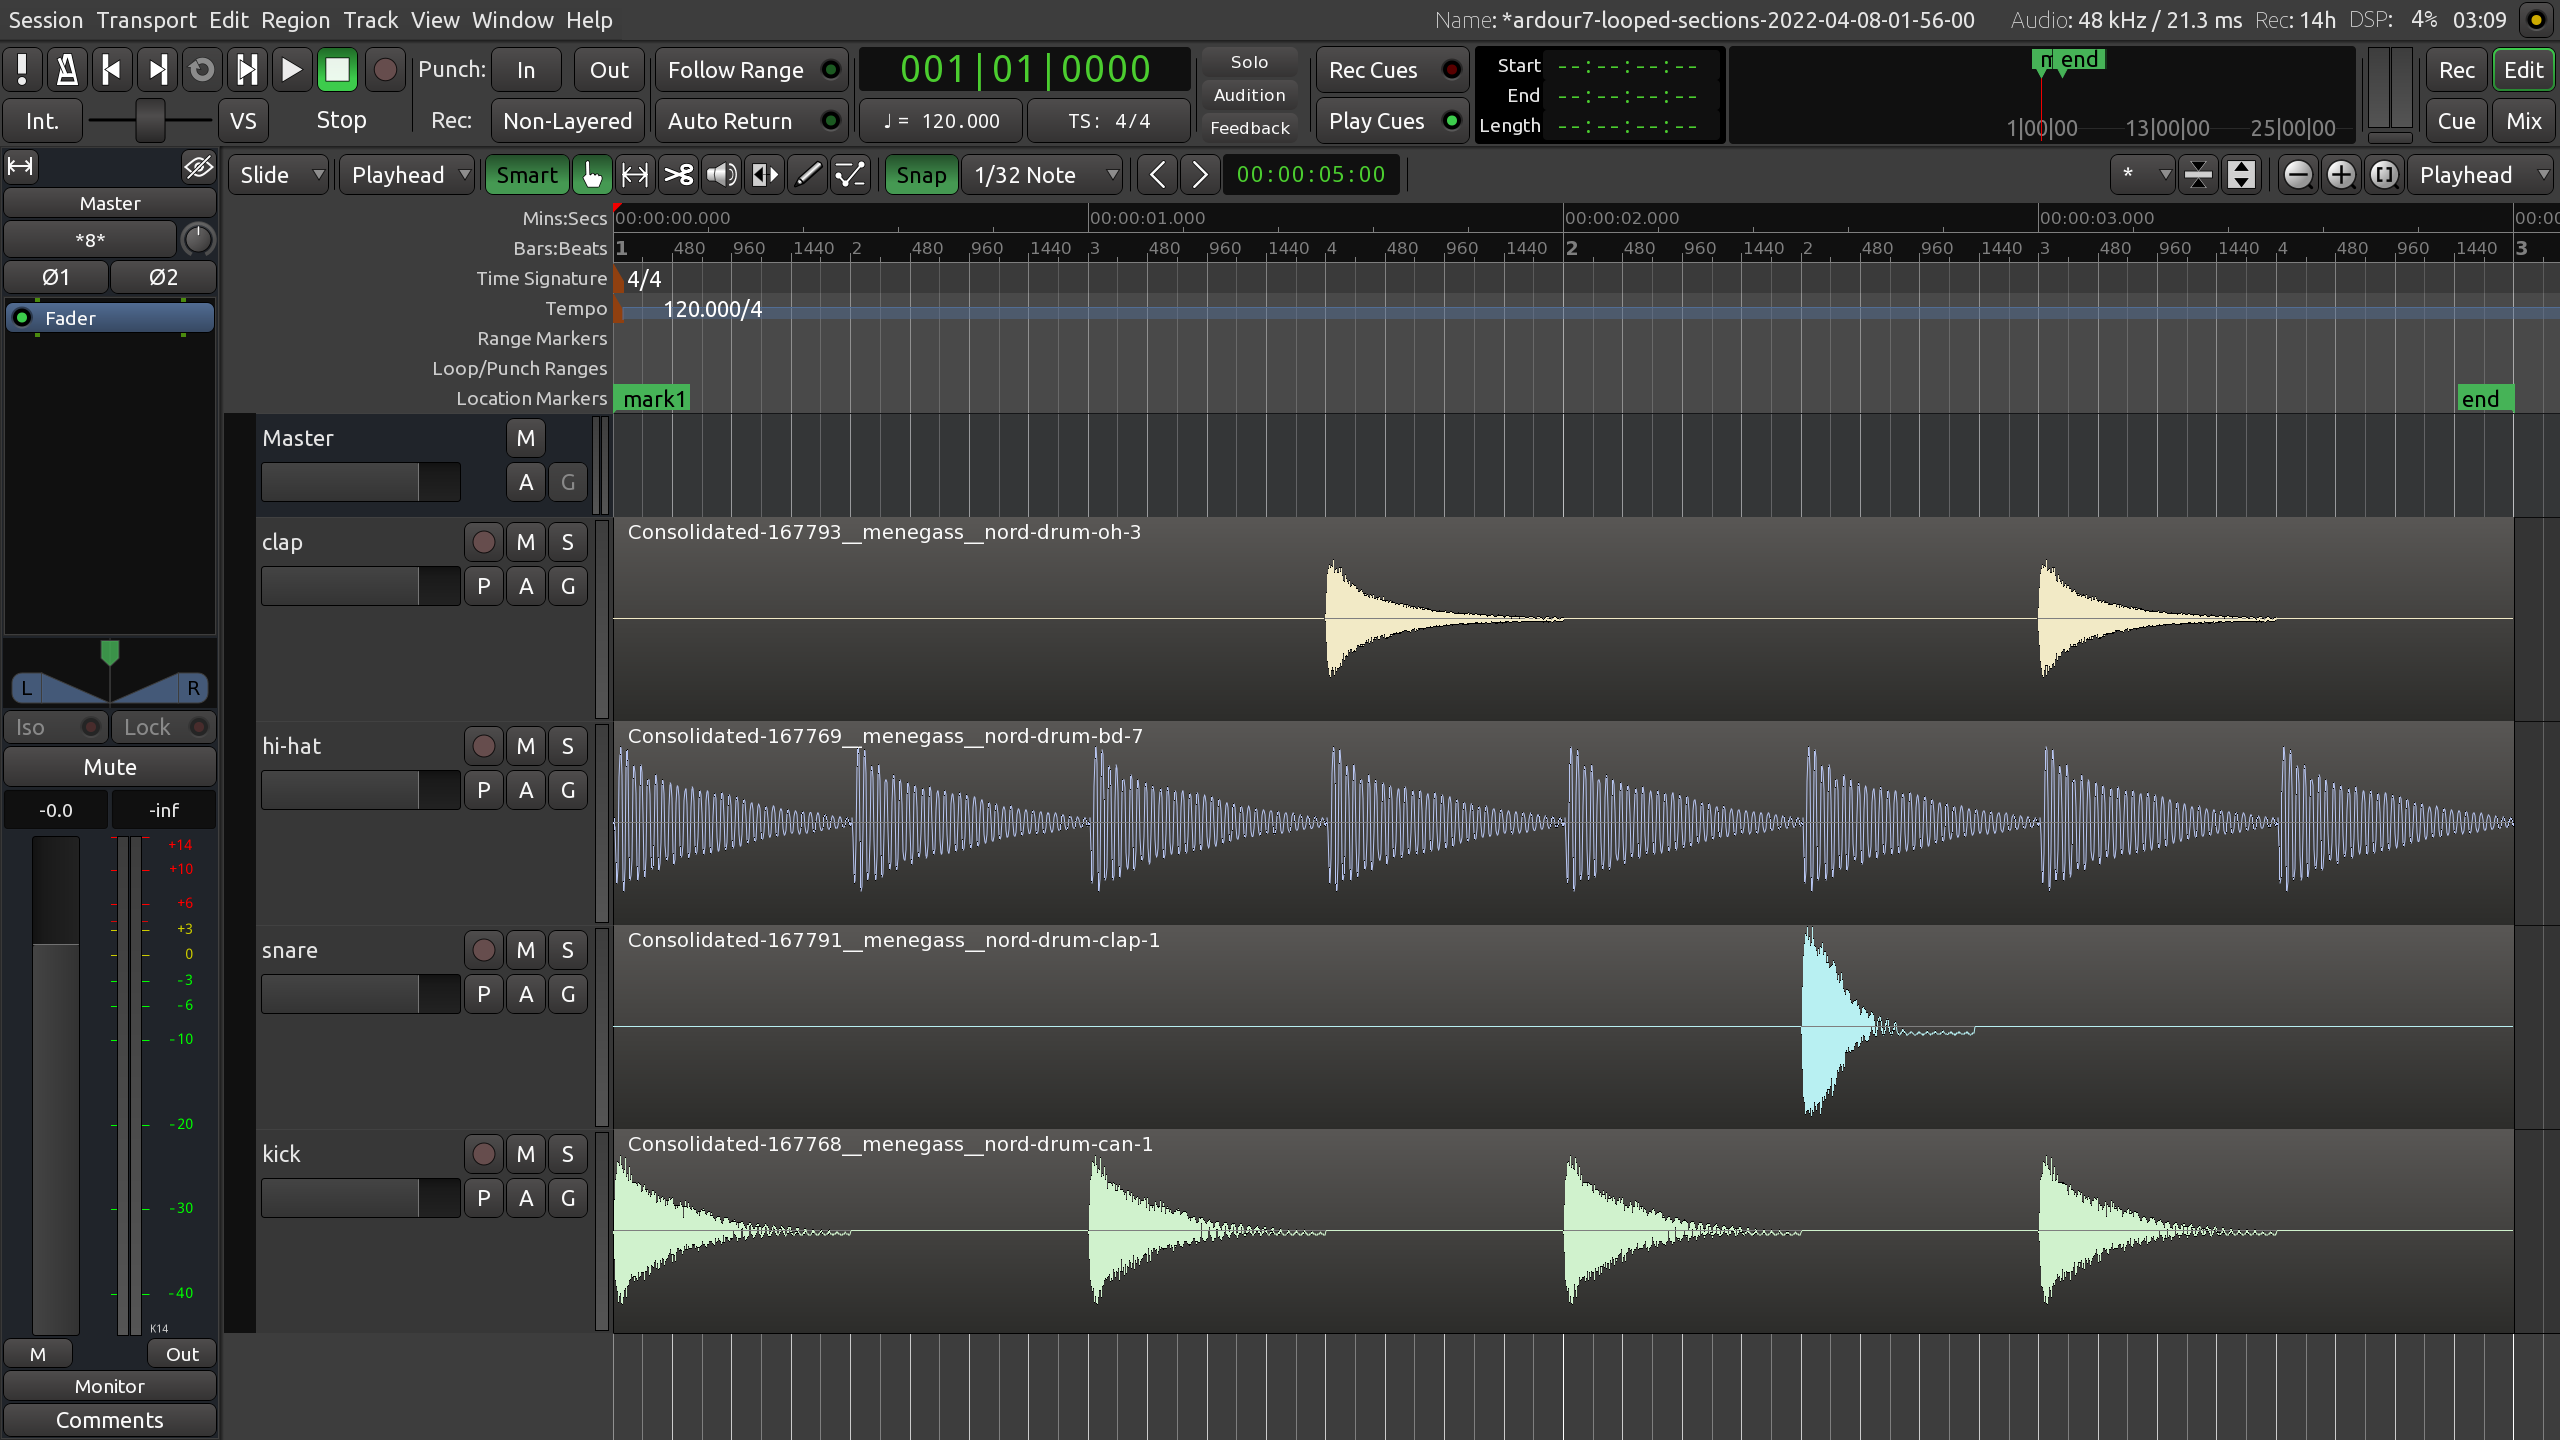Click the Punch In button
Screen dimensions: 2560x1440
tap(526, 70)
